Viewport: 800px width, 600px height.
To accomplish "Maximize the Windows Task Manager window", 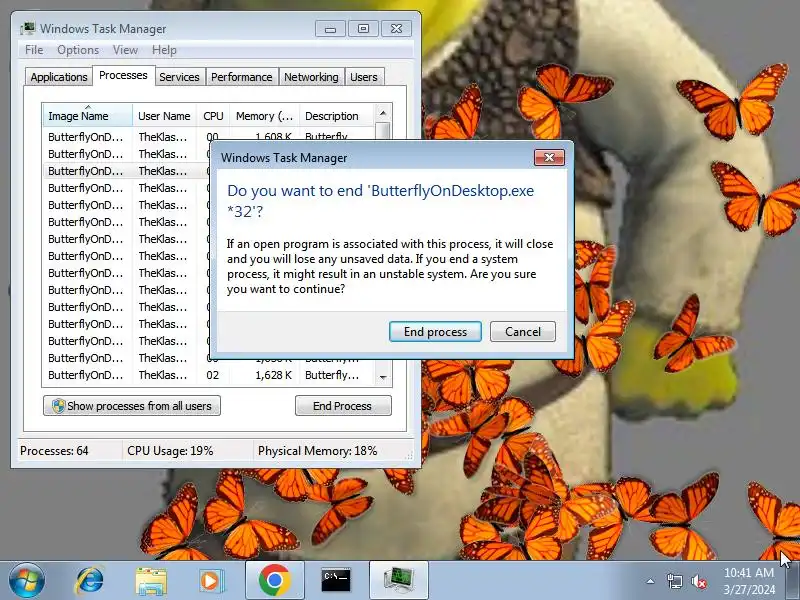I will pos(363,29).
